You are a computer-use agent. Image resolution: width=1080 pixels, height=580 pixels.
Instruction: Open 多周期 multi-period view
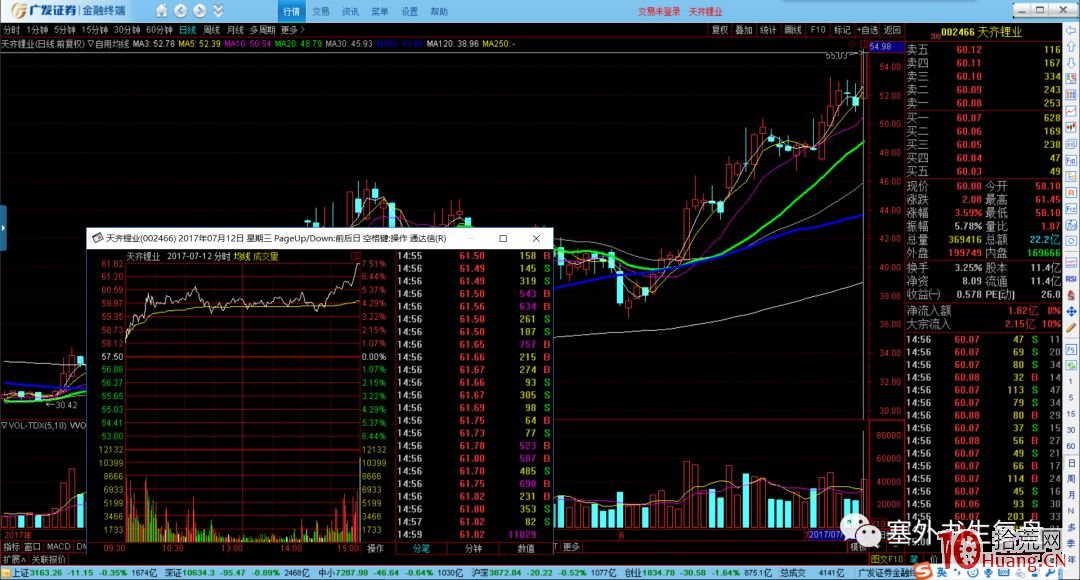tap(262, 30)
